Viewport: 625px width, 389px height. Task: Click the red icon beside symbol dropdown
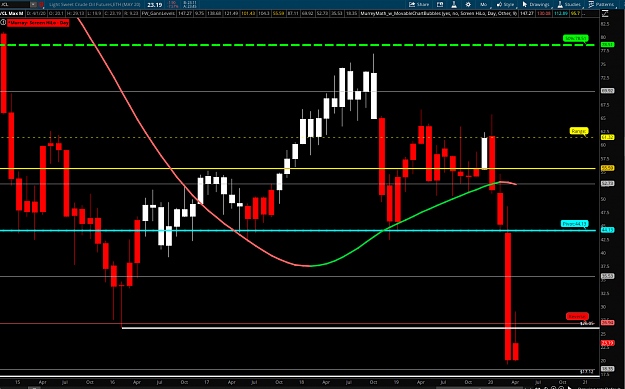[41, 4]
